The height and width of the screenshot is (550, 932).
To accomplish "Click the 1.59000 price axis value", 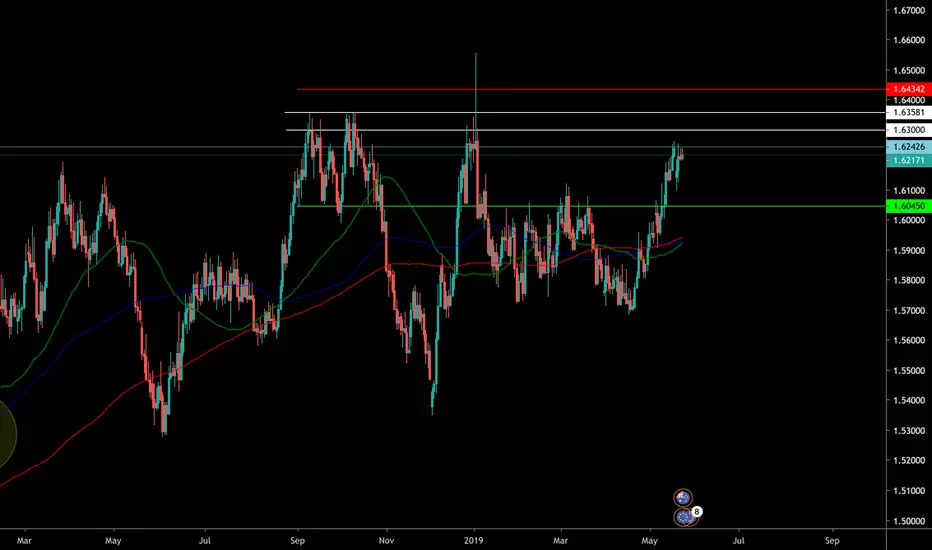I will pyautogui.click(x=909, y=250).
